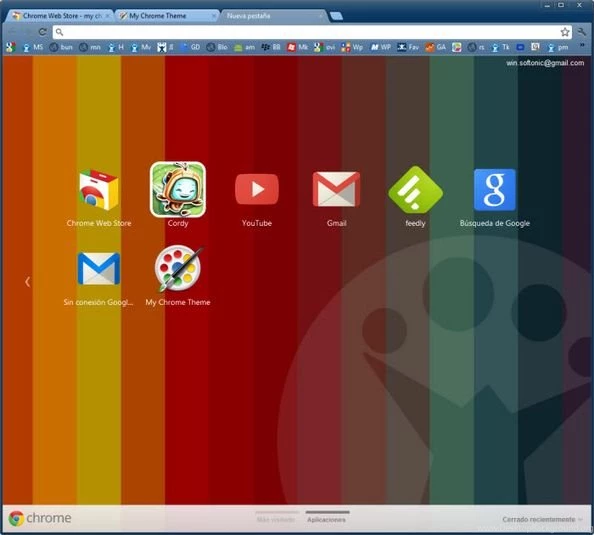The width and height of the screenshot is (594, 535).
Task: Open the GA analytics bookmark
Action: pos(436,47)
